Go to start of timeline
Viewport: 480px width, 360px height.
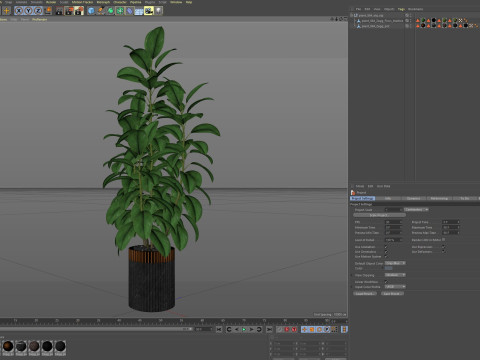pos(219,329)
